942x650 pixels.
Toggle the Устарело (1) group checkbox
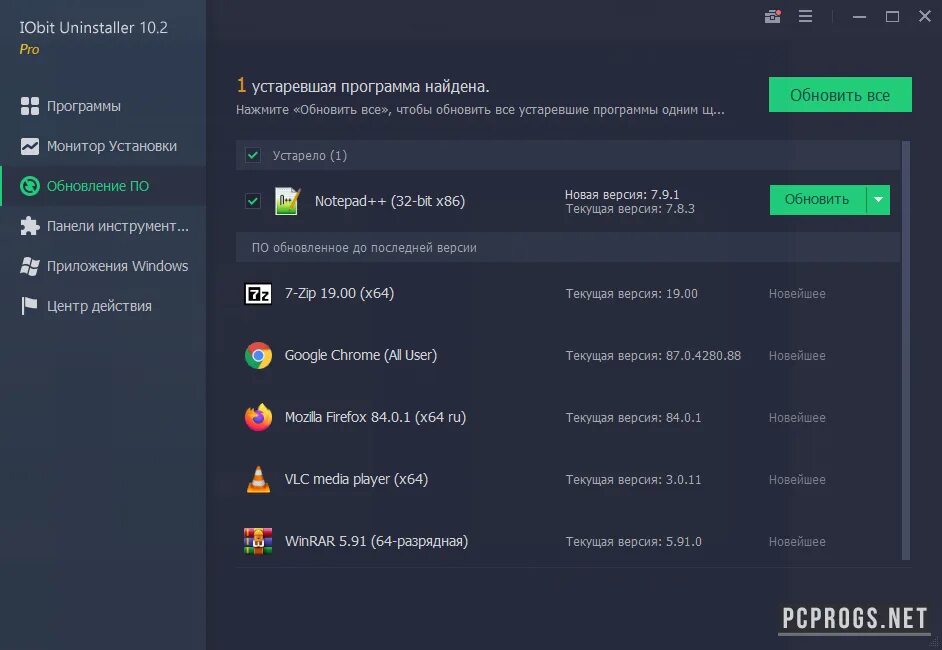point(253,156)
